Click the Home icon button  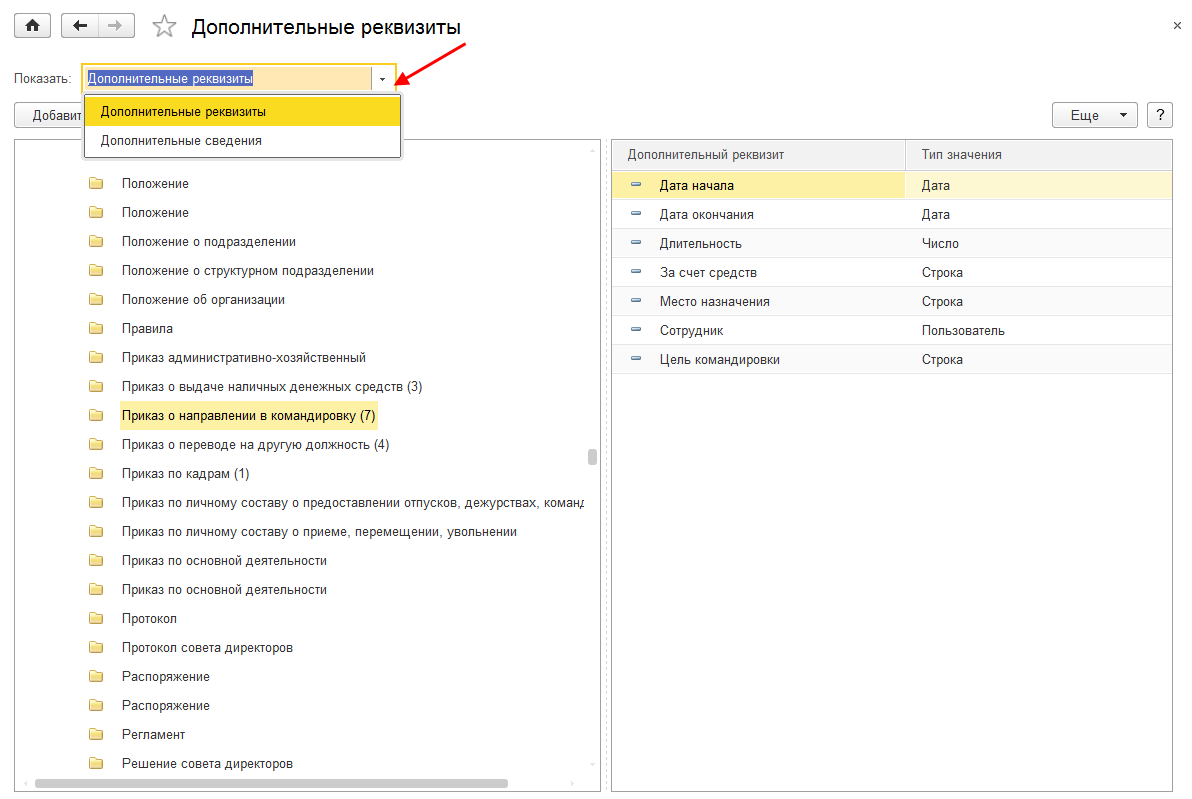pyautogui.click(x=31, y=26)
